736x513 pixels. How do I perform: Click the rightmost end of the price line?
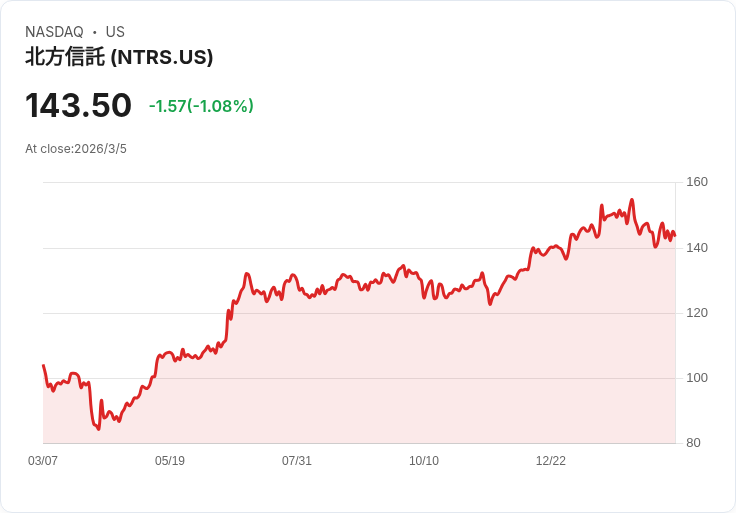[675, 236]
